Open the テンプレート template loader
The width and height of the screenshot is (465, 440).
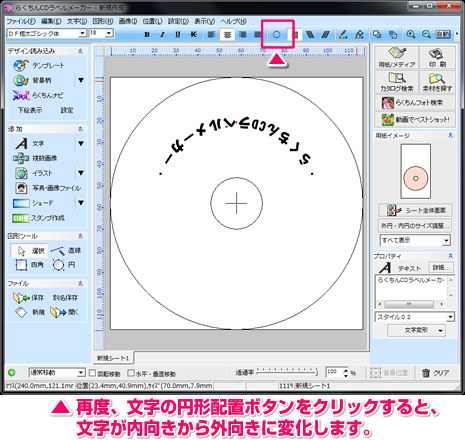[x=39, y=66]
